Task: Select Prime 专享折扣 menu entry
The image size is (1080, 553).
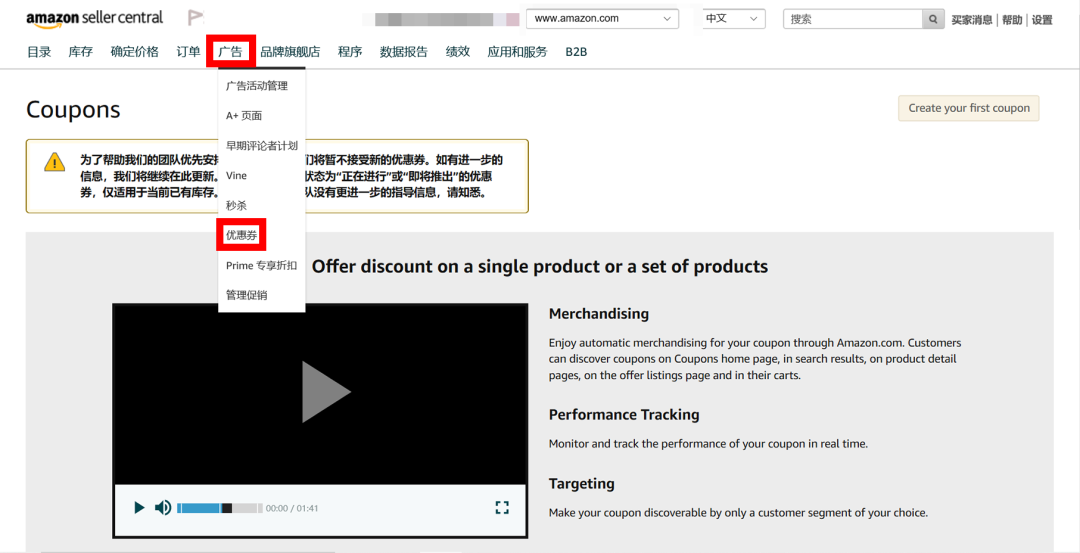Action: pyautogui.click(x=261, y=265)
